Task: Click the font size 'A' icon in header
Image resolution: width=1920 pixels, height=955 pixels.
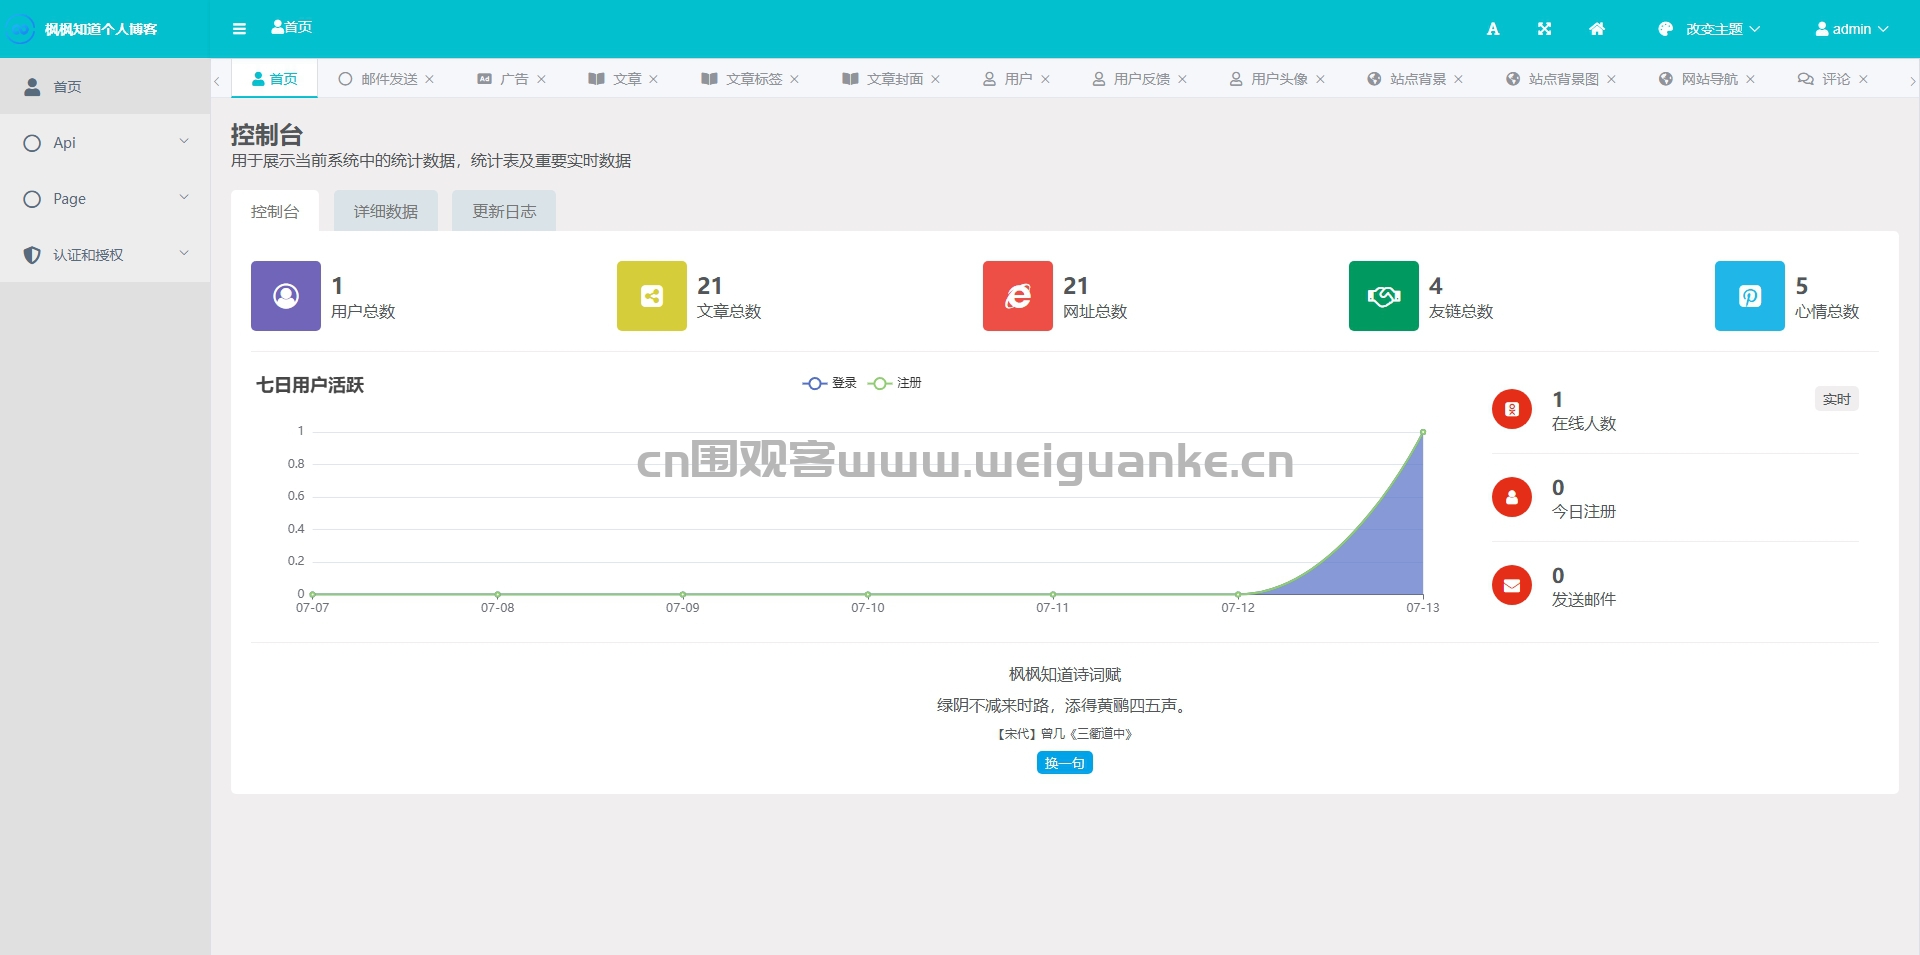Action: tap(1493, 29)
